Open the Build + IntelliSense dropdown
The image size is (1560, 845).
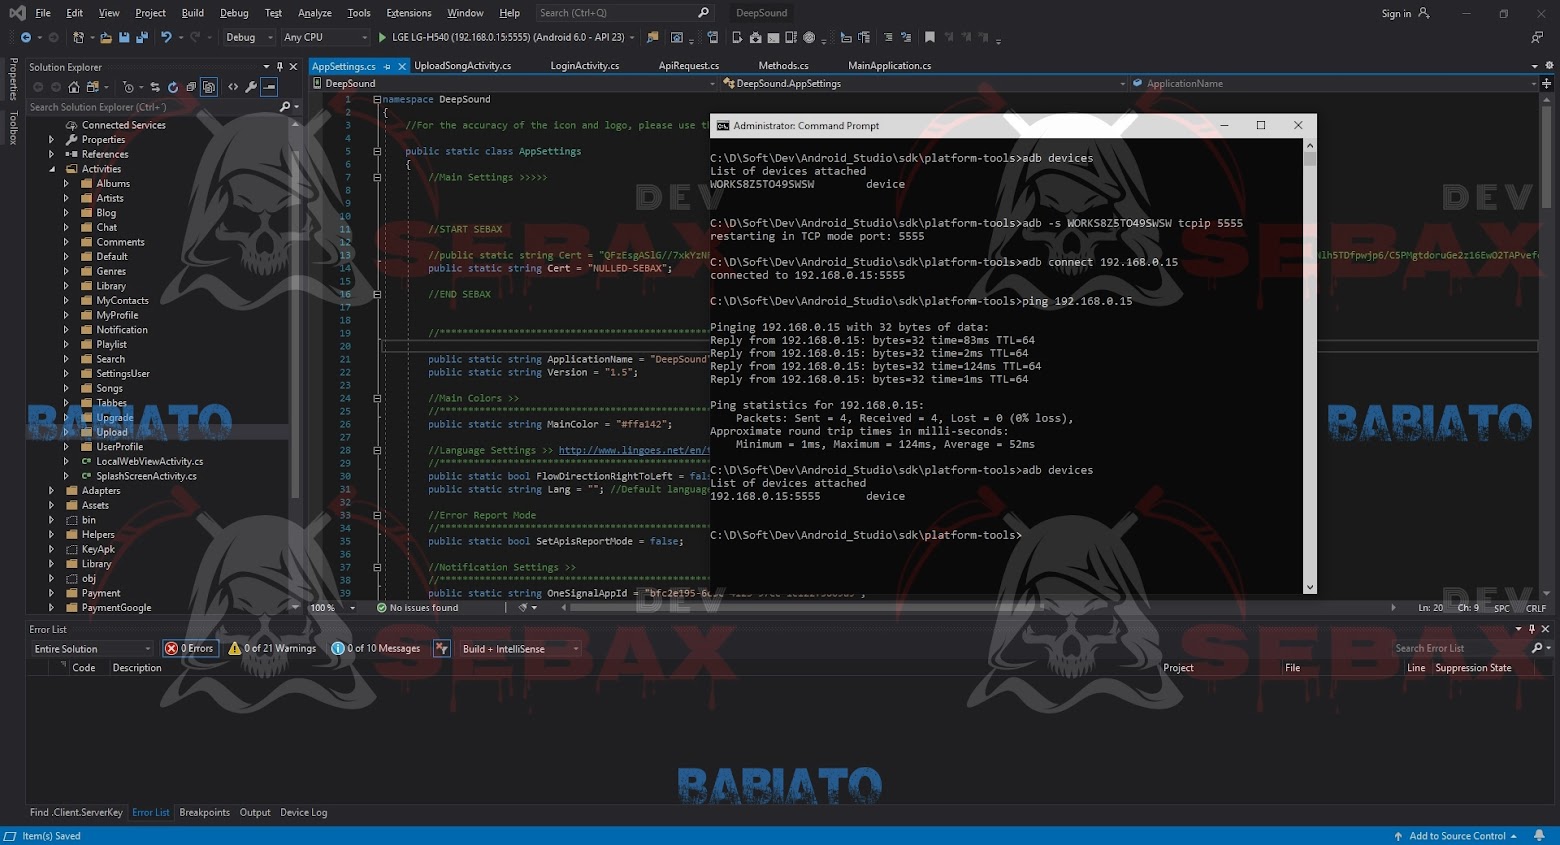(x=520, y=649)
